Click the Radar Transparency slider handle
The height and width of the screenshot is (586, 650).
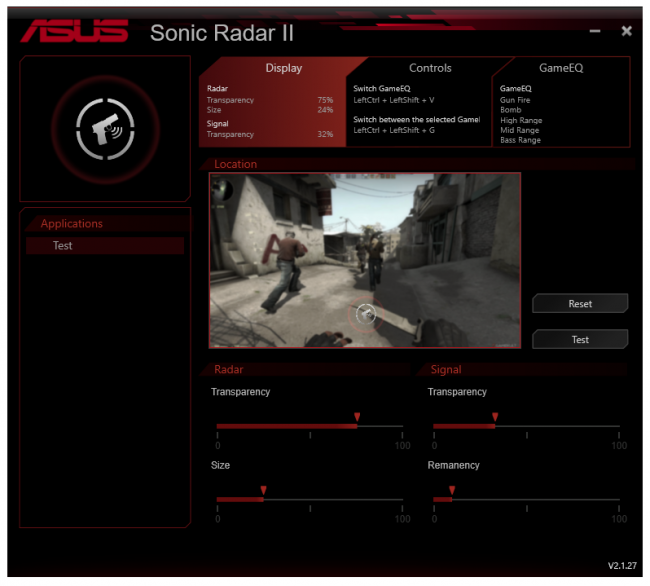coord(357,417)
